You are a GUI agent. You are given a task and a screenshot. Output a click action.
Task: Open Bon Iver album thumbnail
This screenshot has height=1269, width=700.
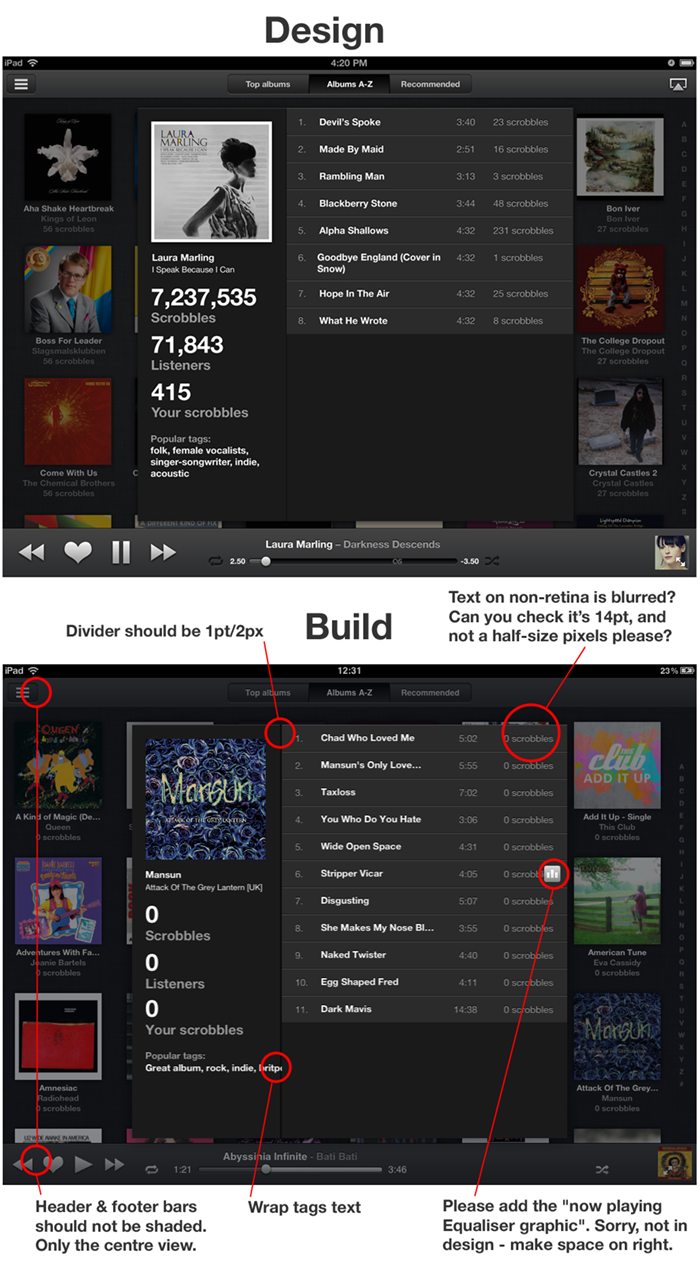click(x=620, y=158)
